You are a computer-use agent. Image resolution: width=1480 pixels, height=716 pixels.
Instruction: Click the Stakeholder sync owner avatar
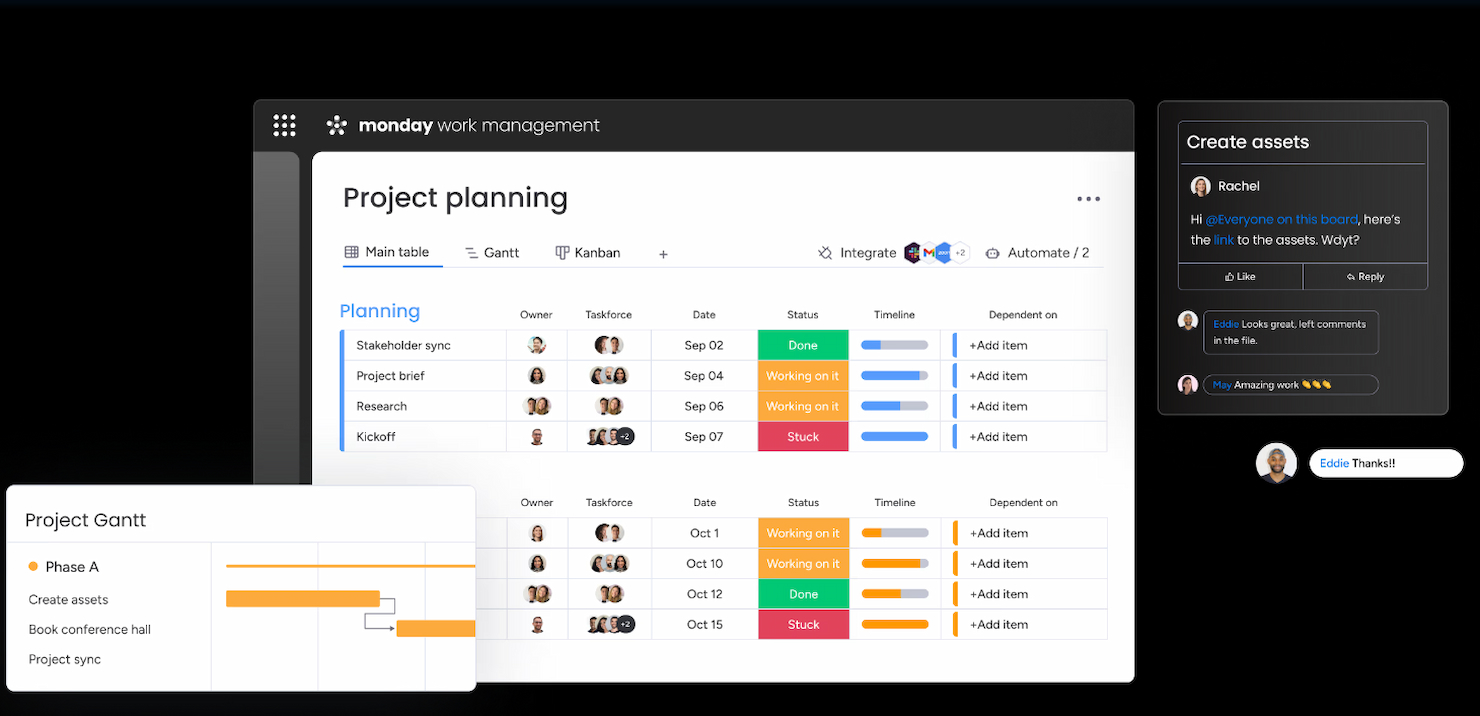[537, 345]
